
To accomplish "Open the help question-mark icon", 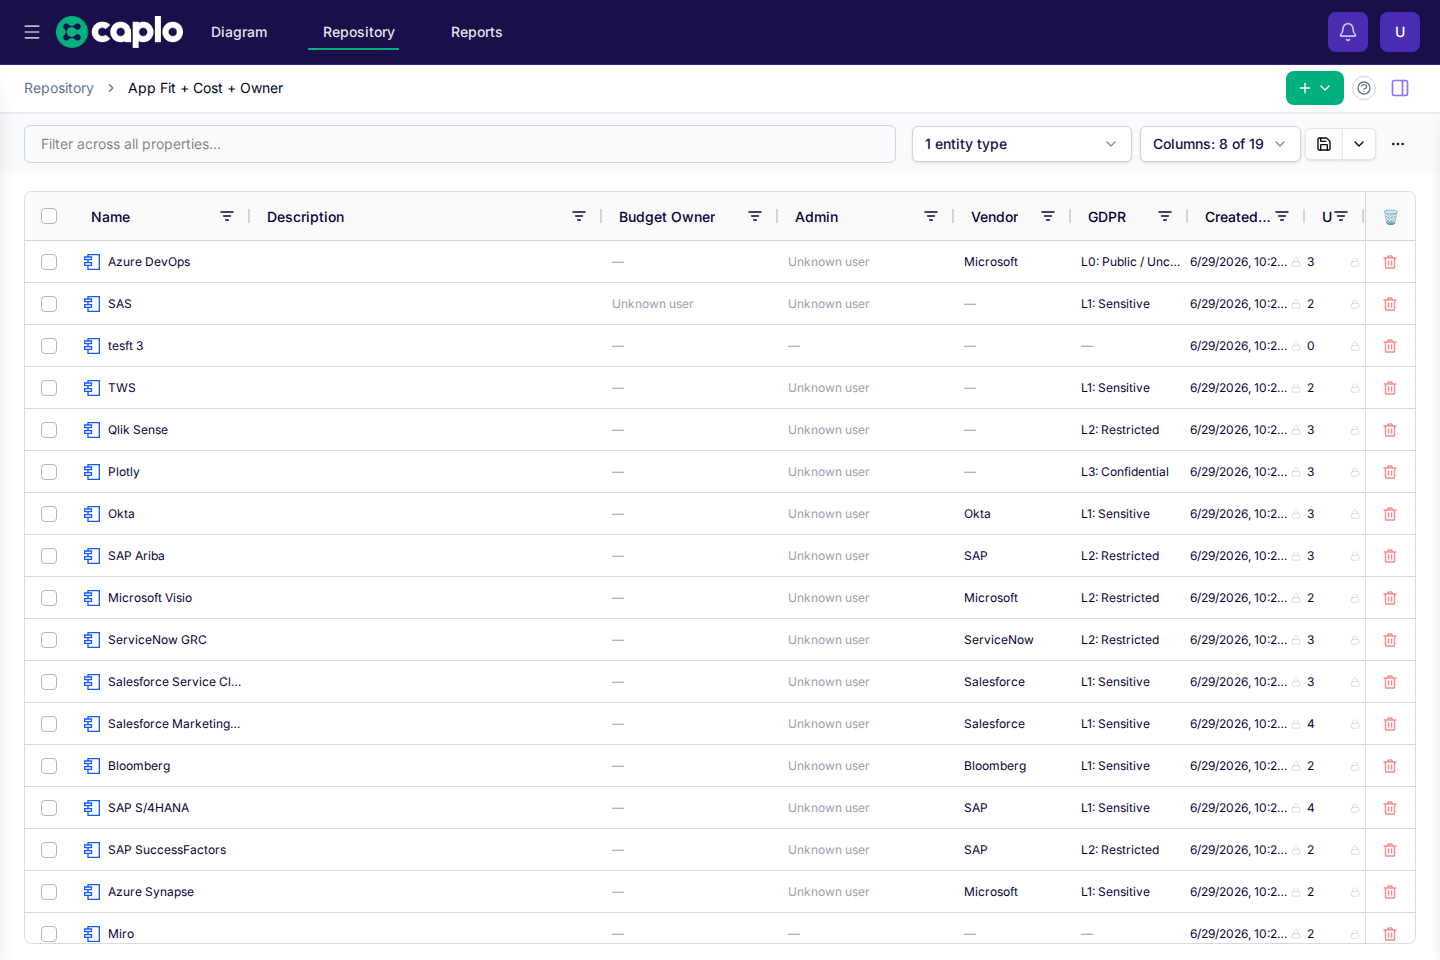I will [x=1364, y=88].
